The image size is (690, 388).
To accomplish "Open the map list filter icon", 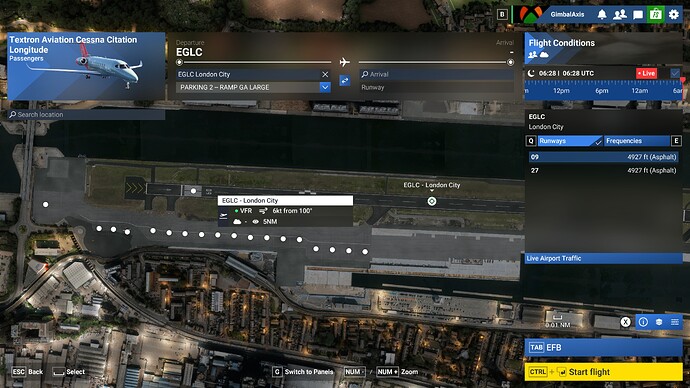I will [x=675, y=322].
